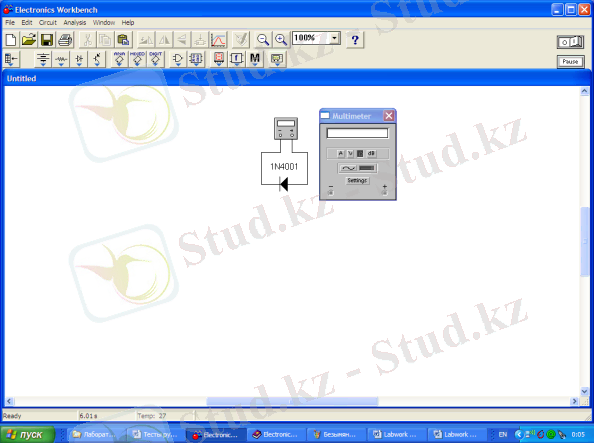Expand the Sources parts bin
This screenshot has width=594, height=443.
[x=43, y=59]
